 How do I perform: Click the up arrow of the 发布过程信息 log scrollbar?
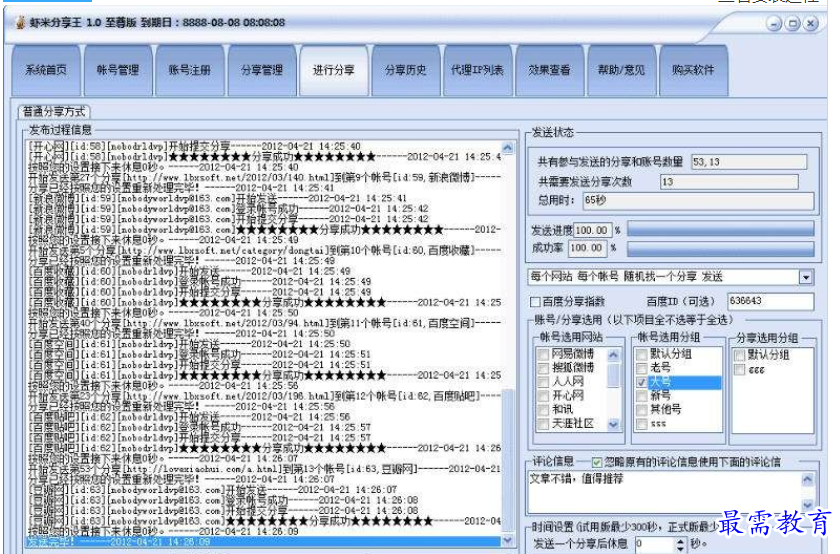[507, 147]
